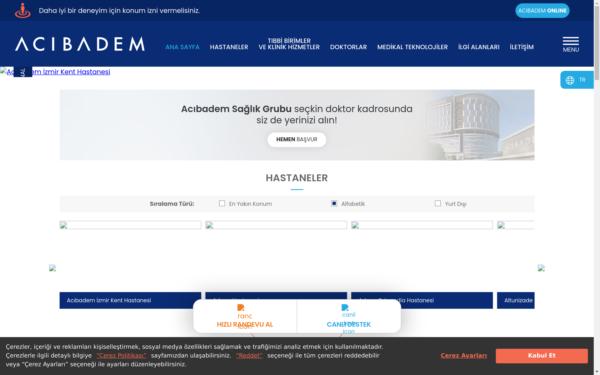Open the Çerez Politikası link
The image size is (600, 375).
coord(122,355)
